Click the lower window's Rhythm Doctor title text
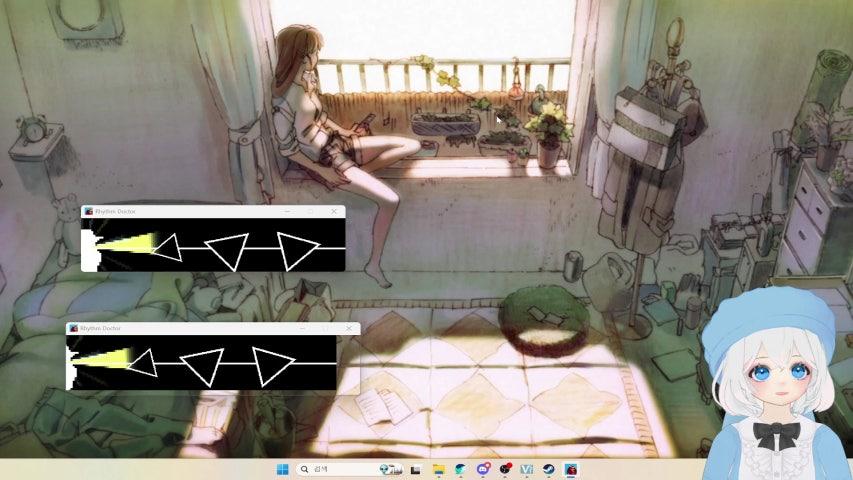Screen dimensions: 853x480 tap(100, 328)
